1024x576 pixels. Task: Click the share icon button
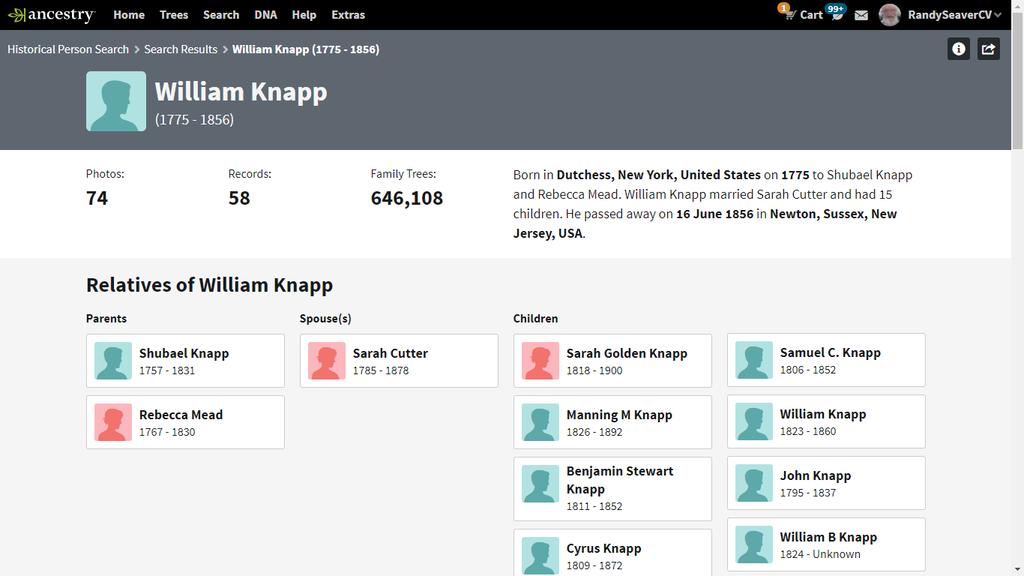click(988, 49)
